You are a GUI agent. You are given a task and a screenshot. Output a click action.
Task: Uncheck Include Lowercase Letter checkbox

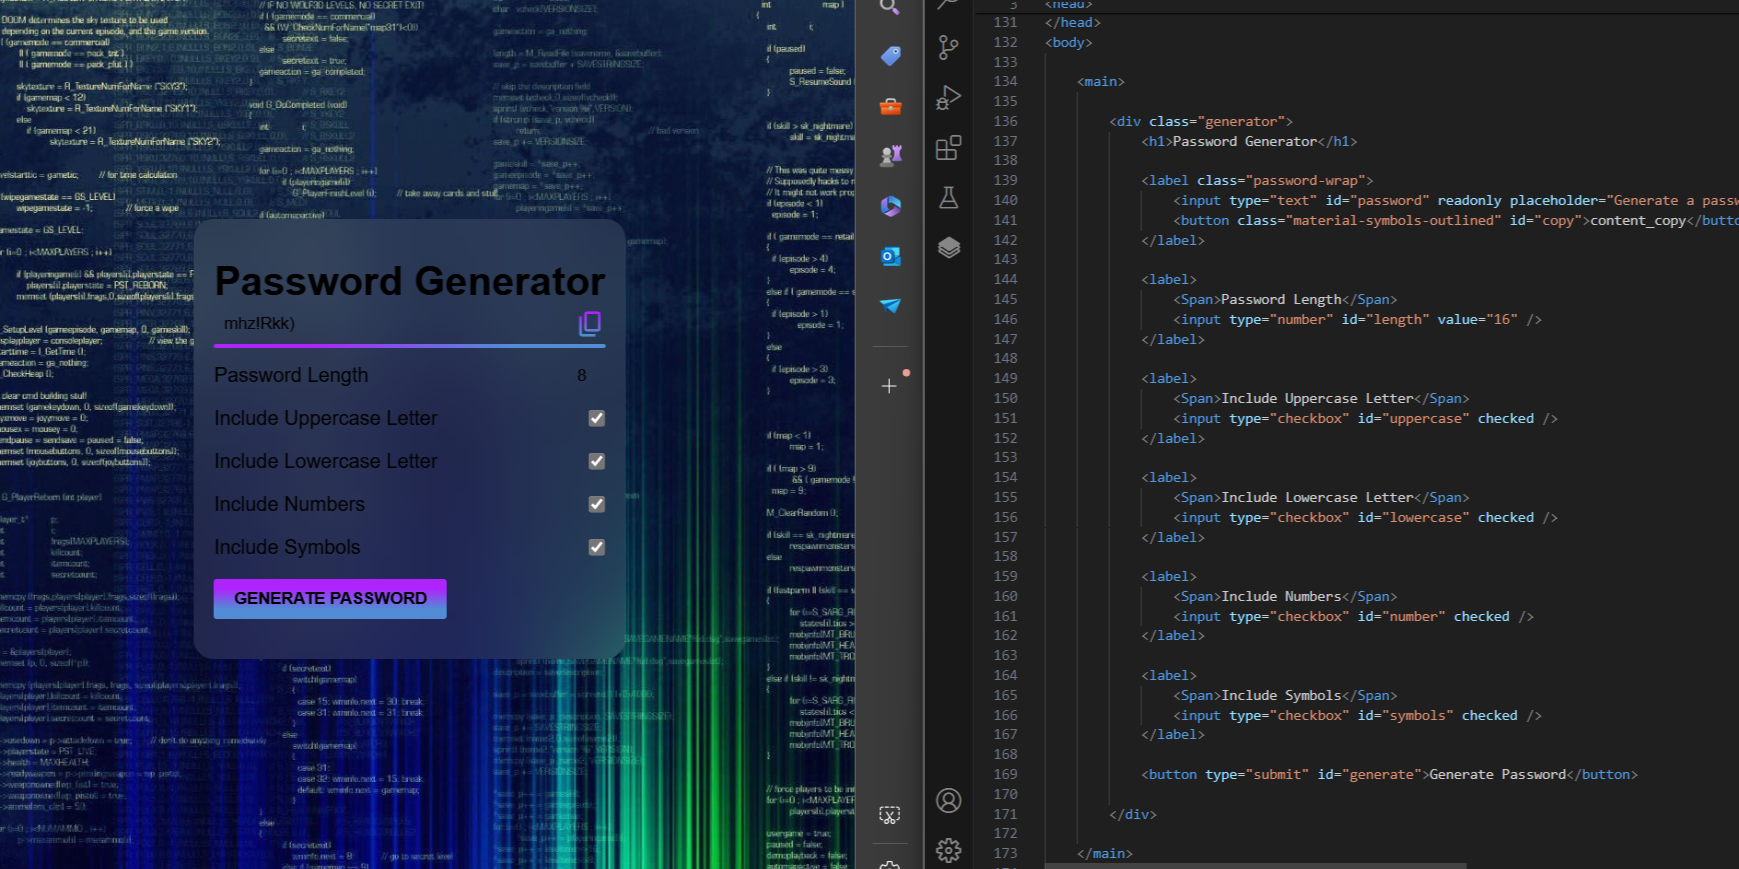click(597, 461)
